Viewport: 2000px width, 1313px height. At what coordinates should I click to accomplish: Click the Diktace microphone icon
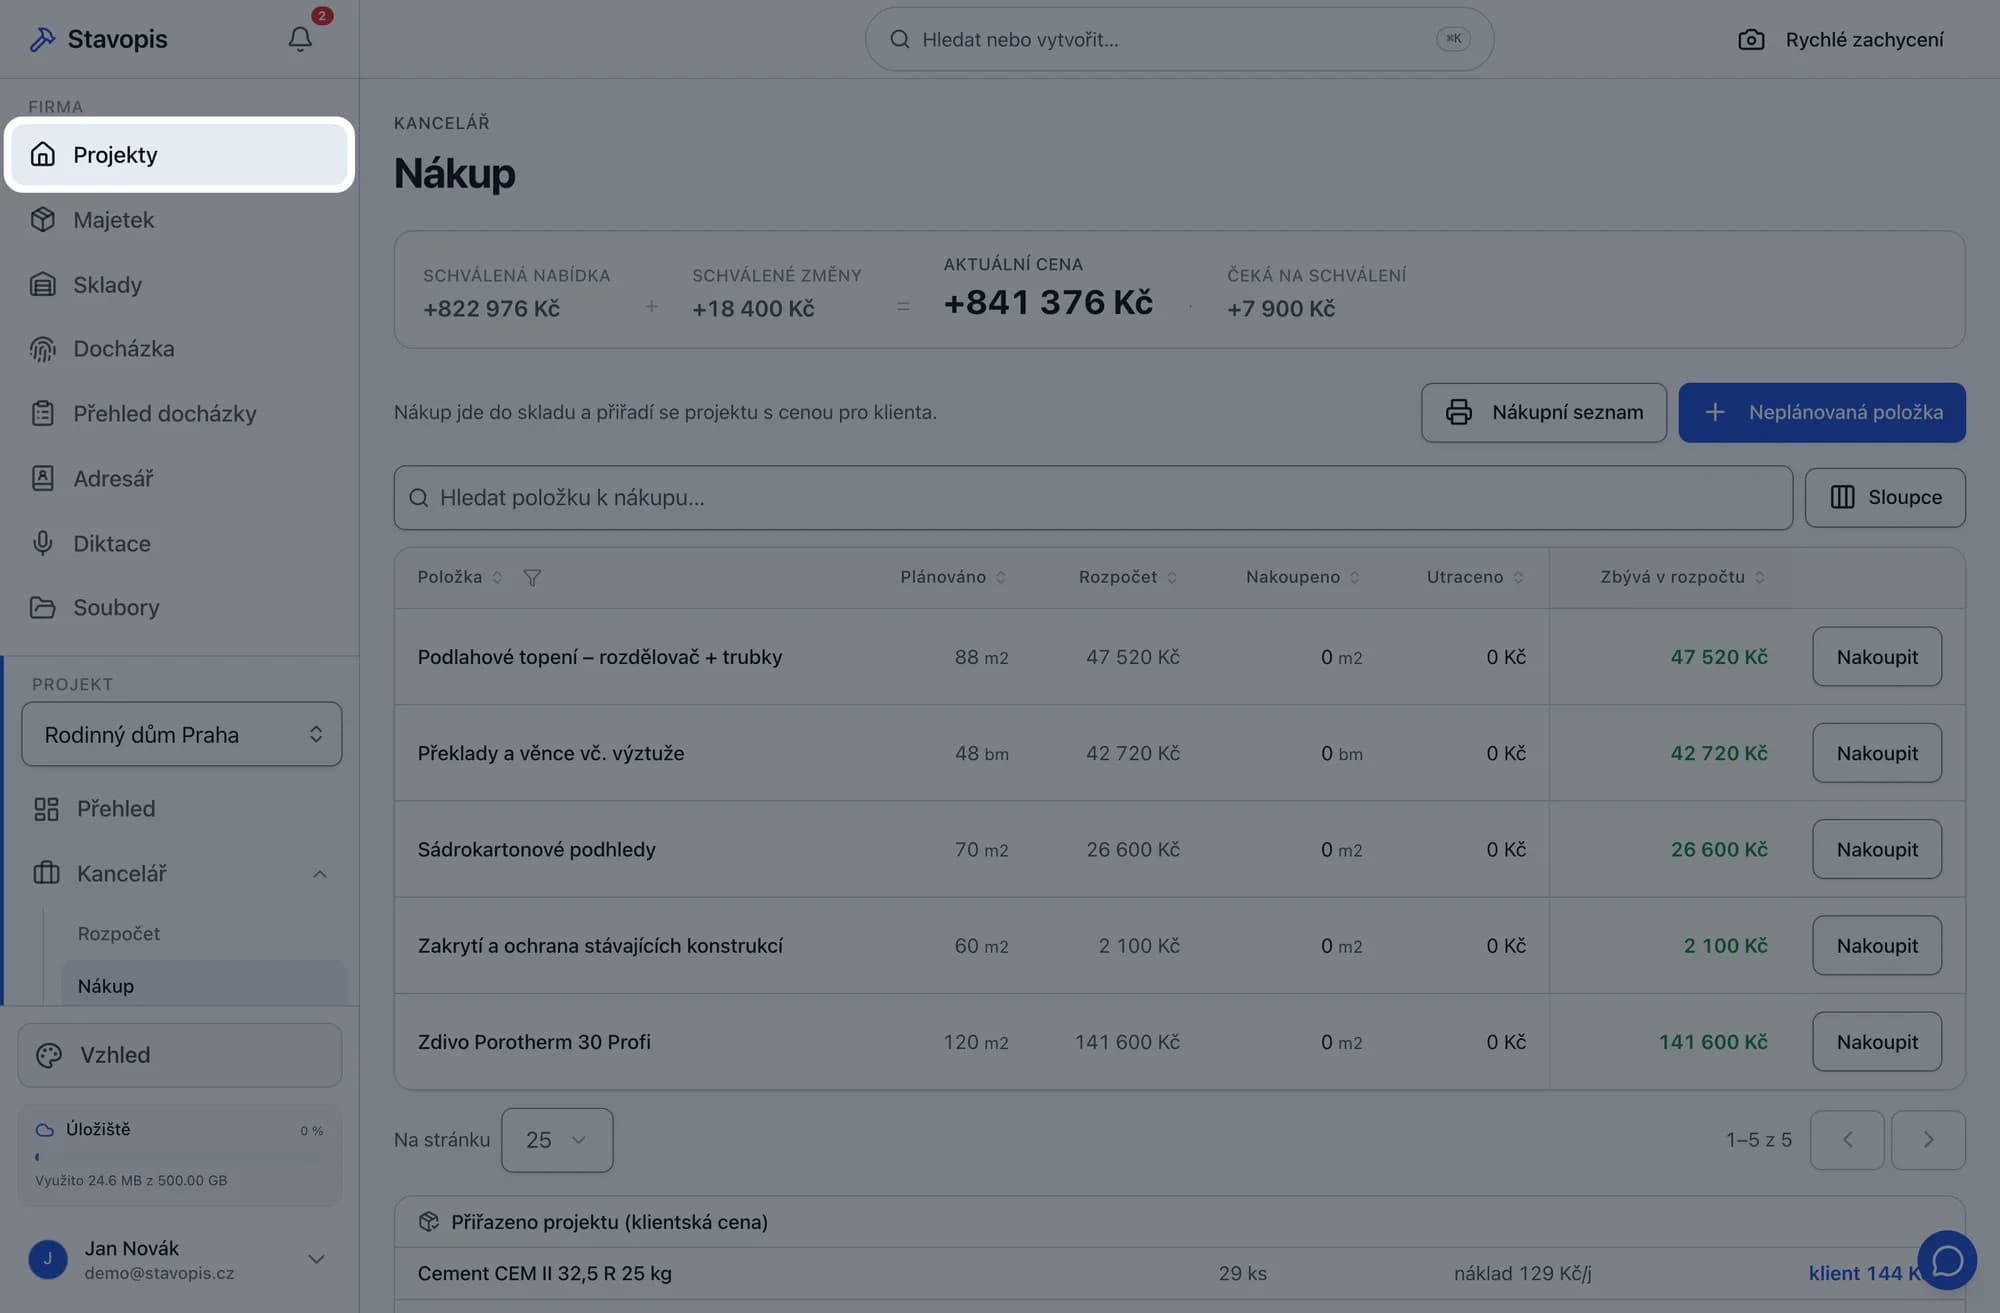click(42, 544)
